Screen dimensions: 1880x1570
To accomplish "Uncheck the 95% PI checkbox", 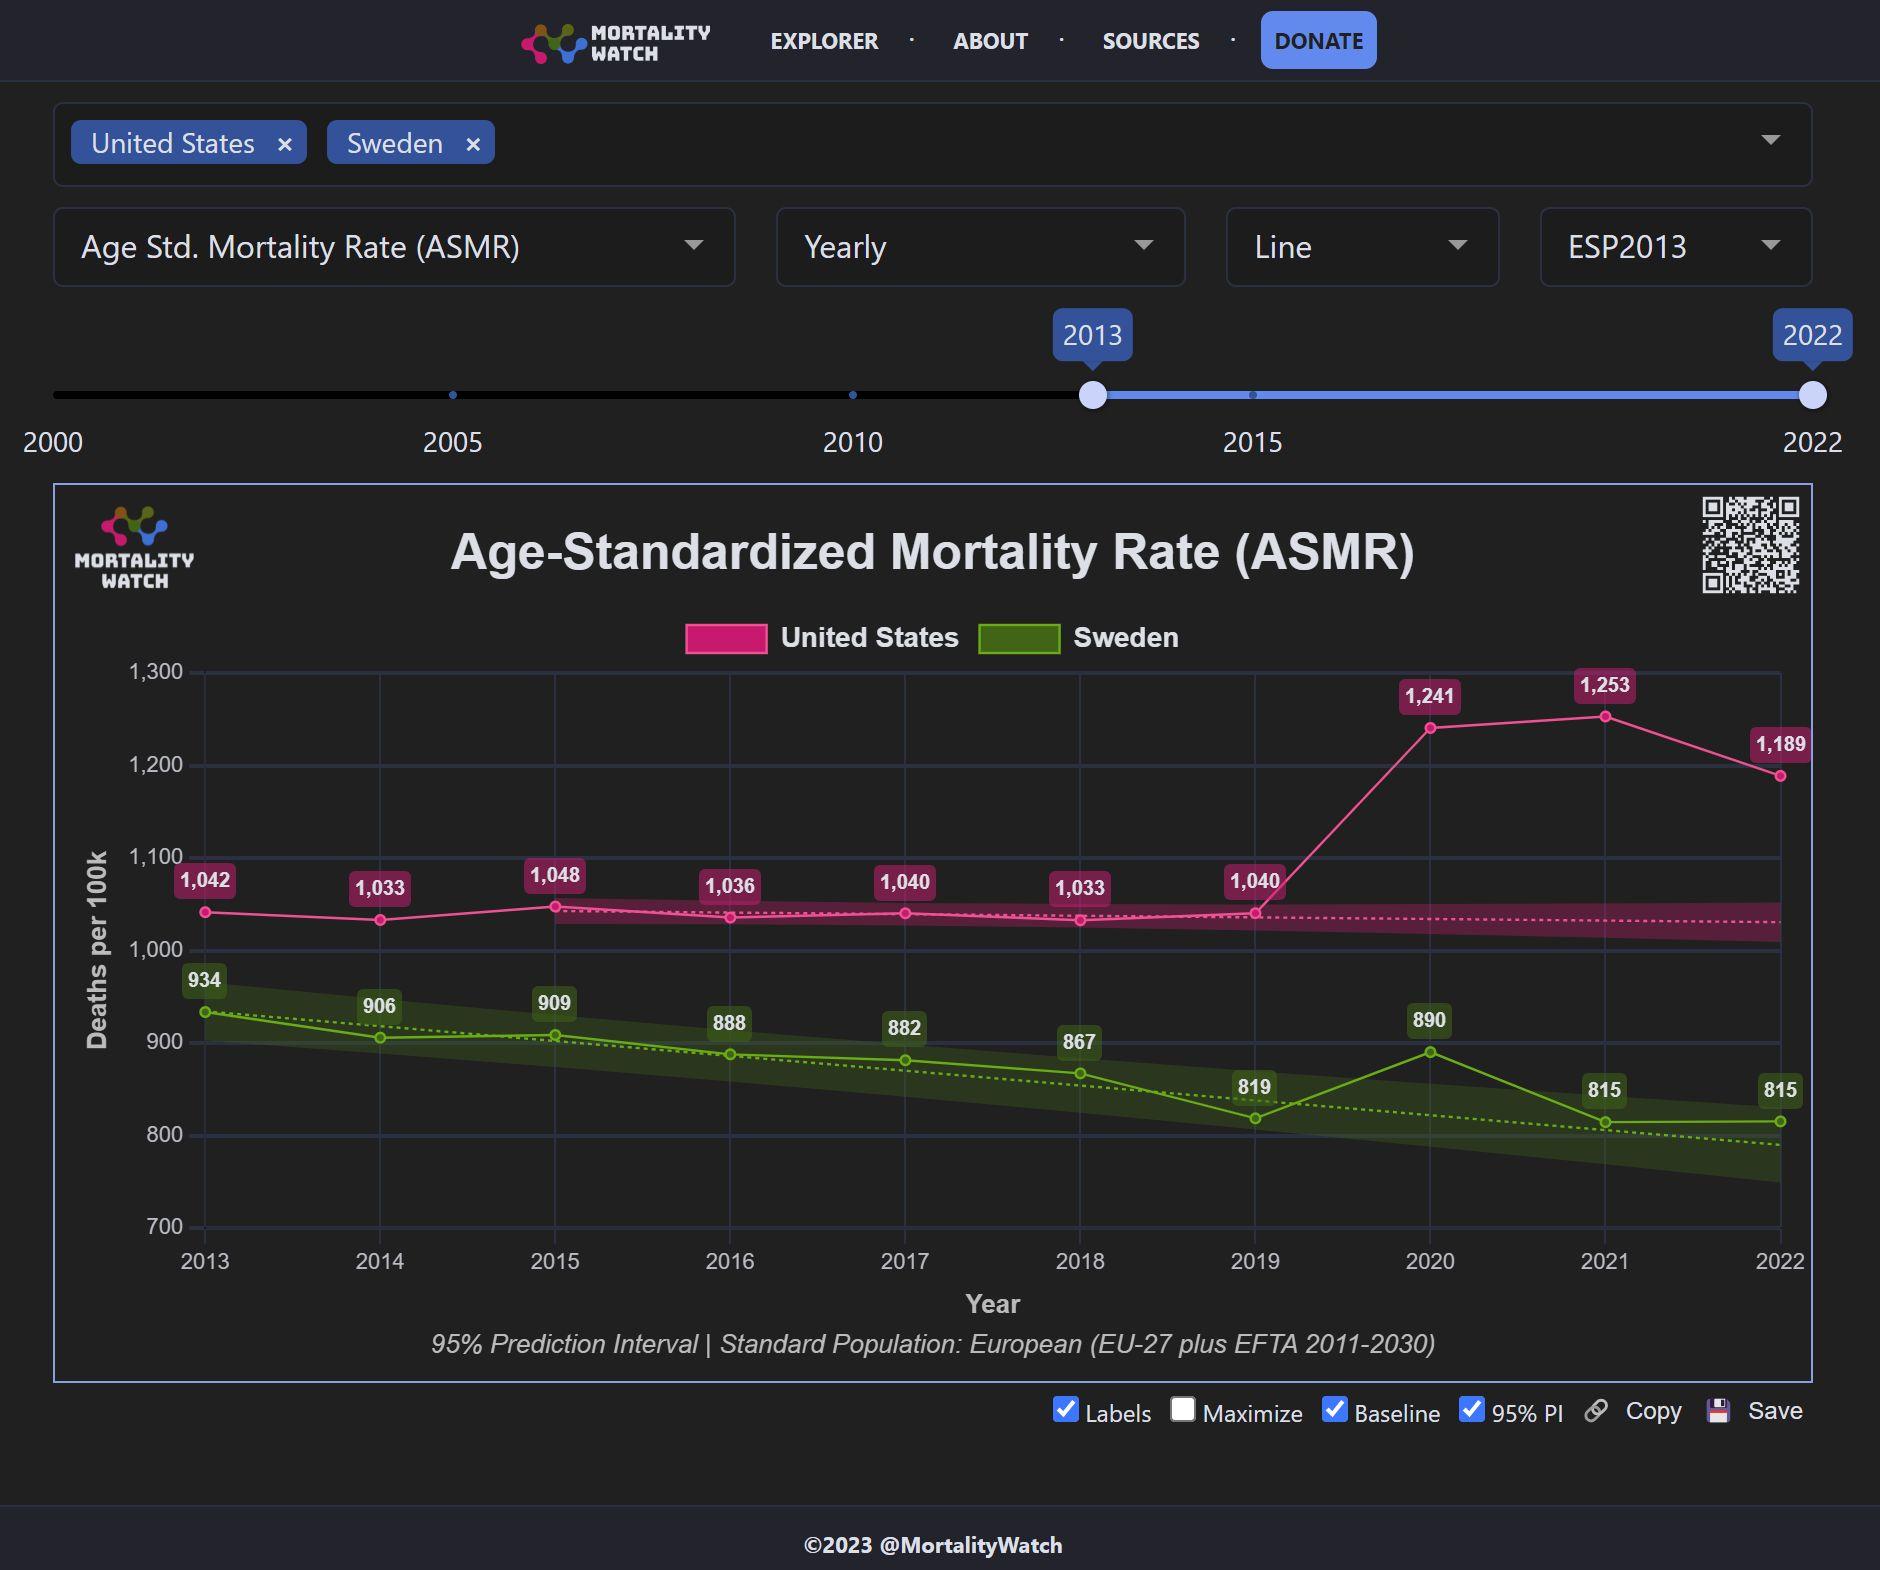I will (1472, 1409).
